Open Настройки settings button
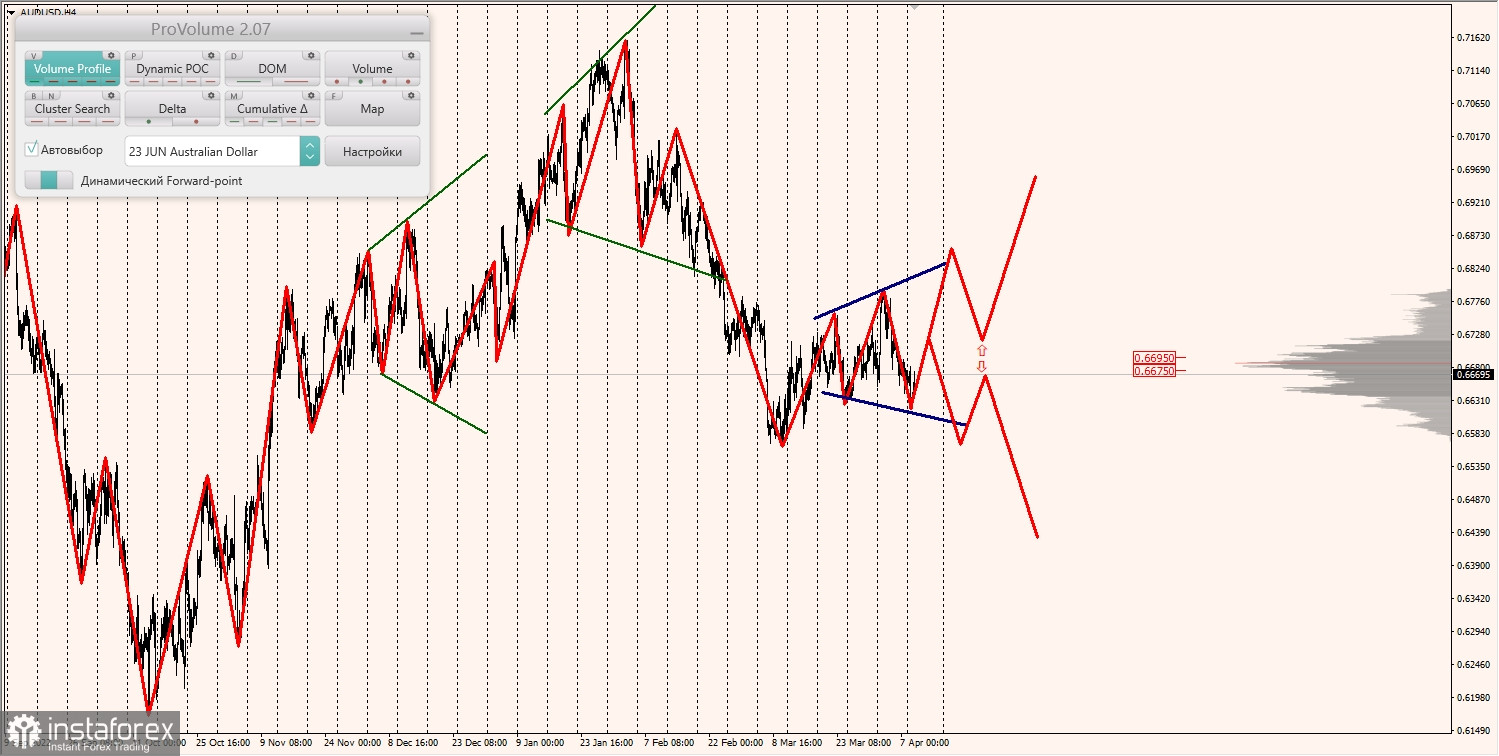 [372, 152]
